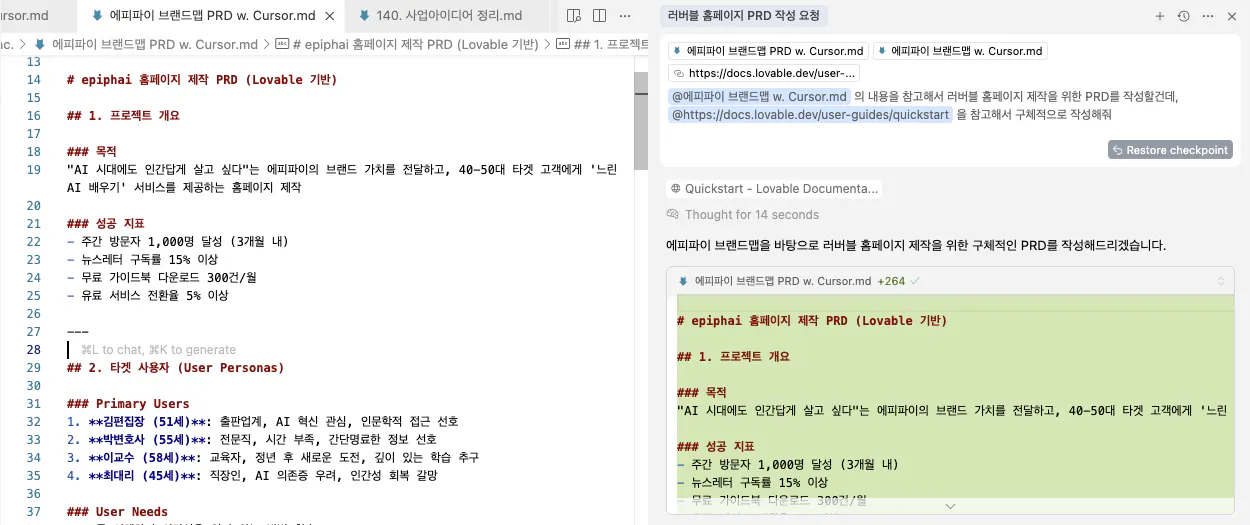Image resolution: width=1250 pixels, height=525 pixels.
Task: Click '- 유료 서비스 전환율 5% 이상' line
Action: (x=147, y=296)
